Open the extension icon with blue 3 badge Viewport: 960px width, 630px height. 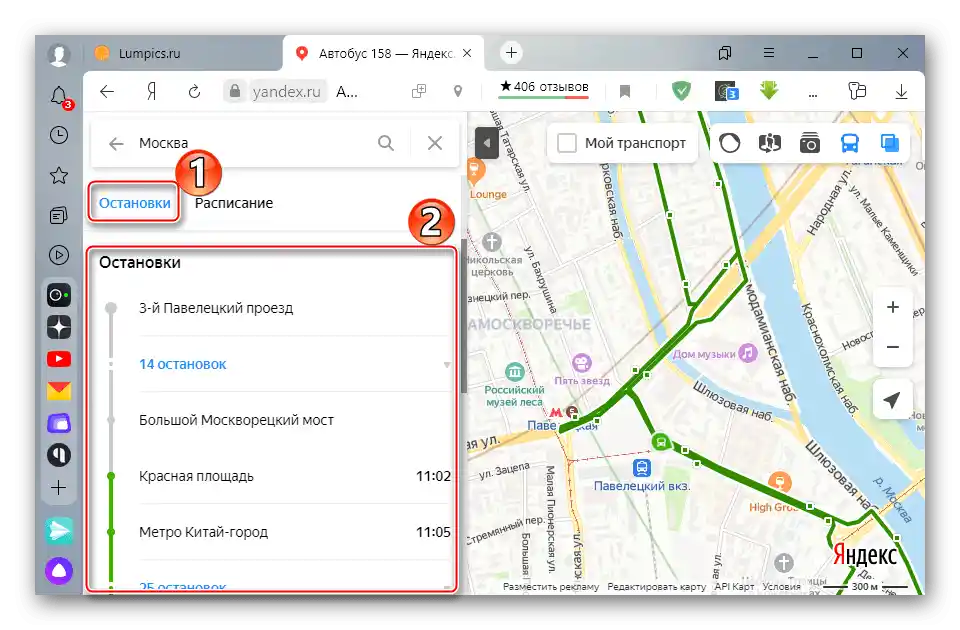[x=726, y=91]
